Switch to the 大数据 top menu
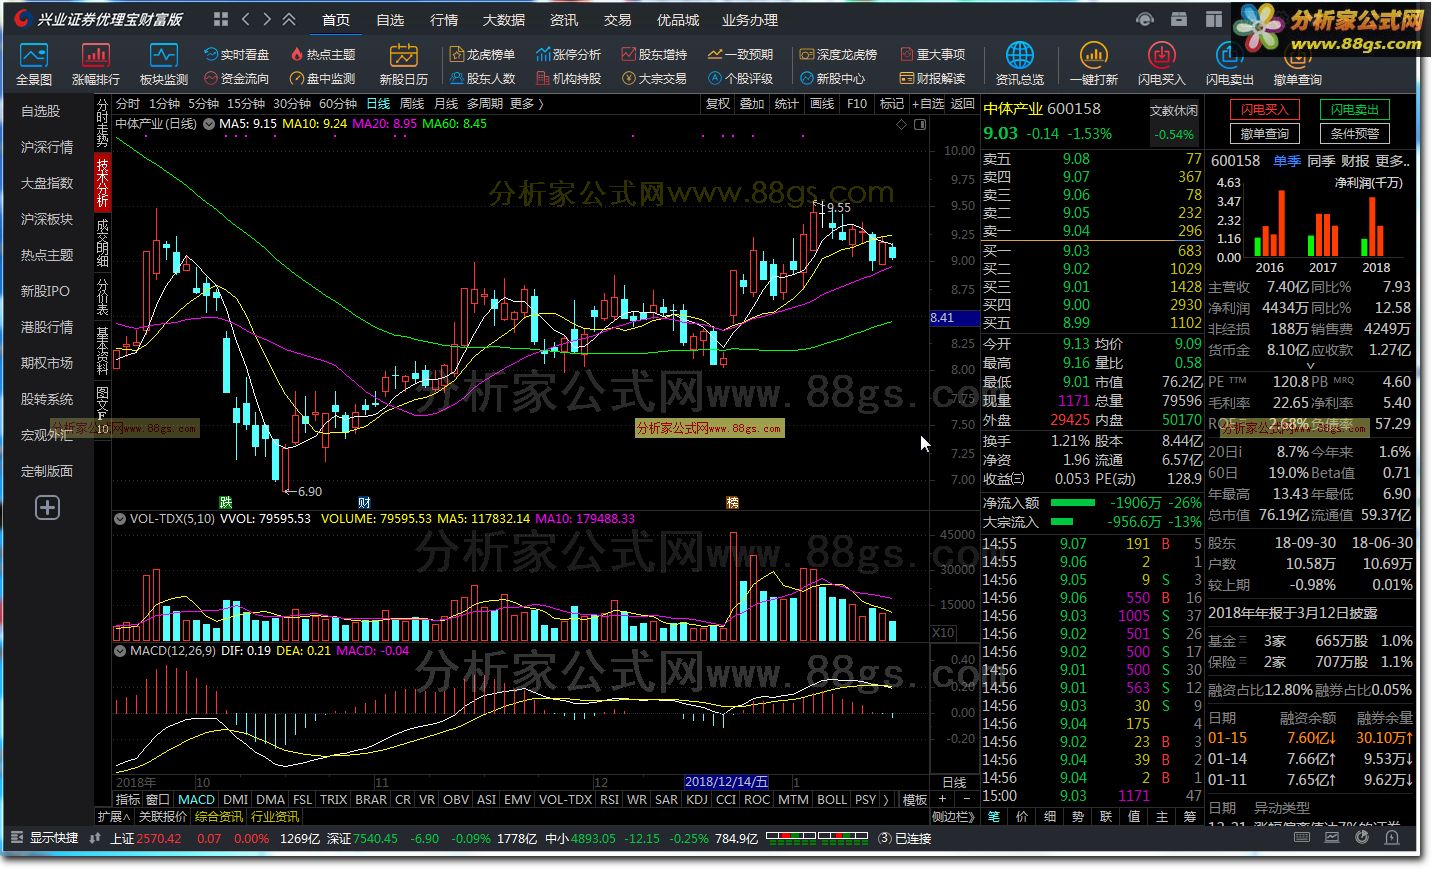 tap(503, 20)
